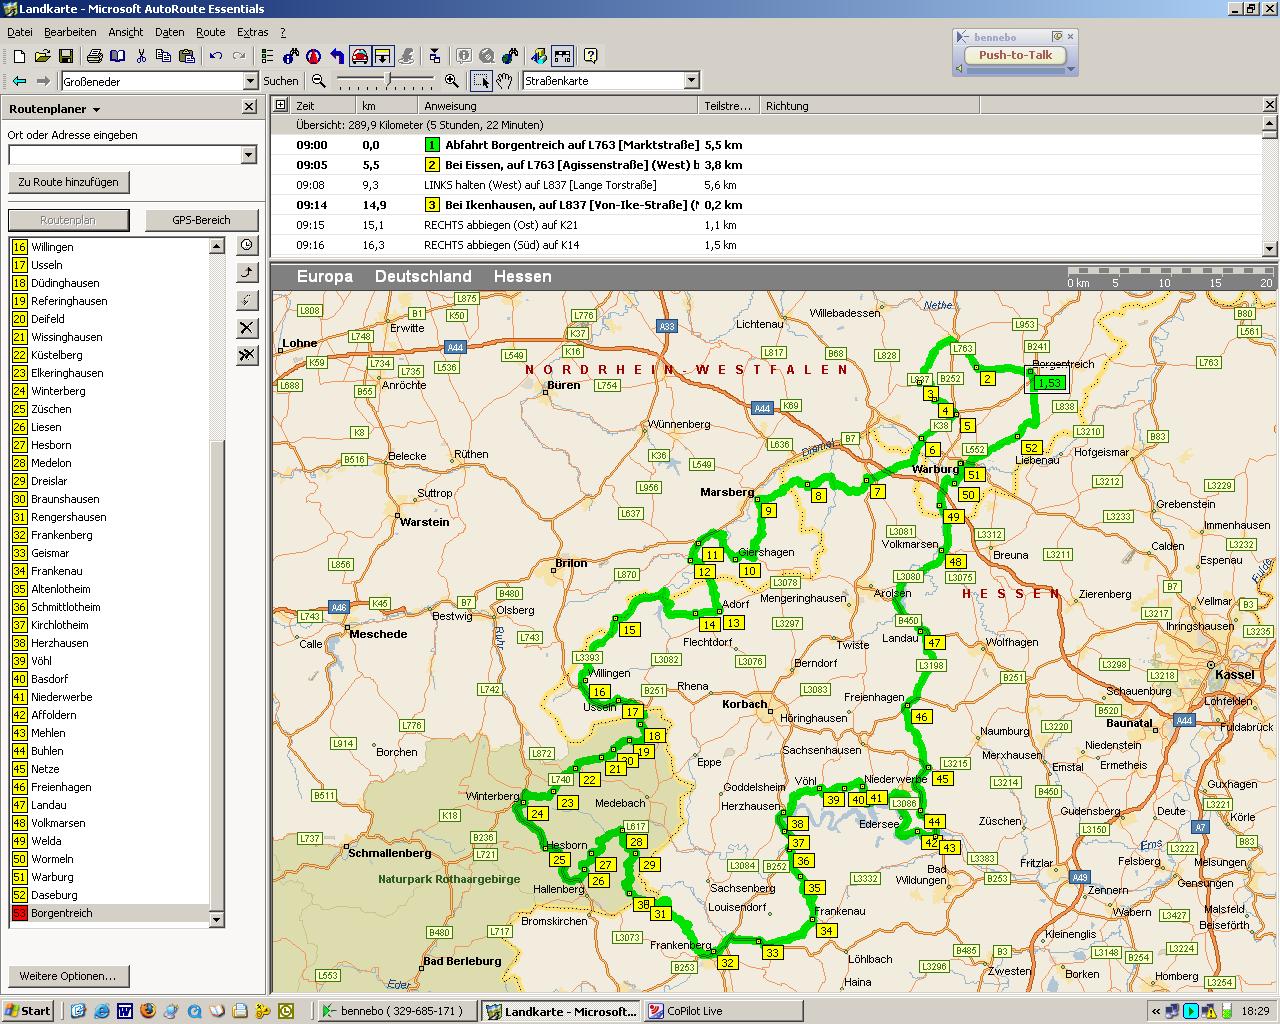Print the map using the printer icon
The width and height of the screenshot is (1280, 1024).
(94, 56)
